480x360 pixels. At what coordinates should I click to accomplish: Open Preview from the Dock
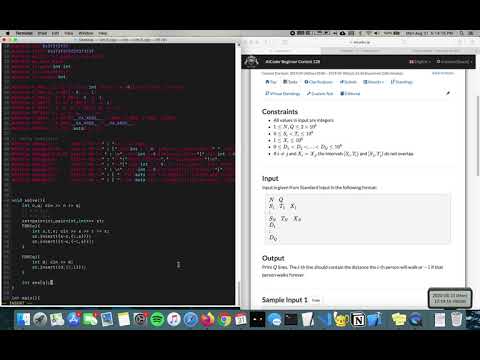click(x=107, y=319)
